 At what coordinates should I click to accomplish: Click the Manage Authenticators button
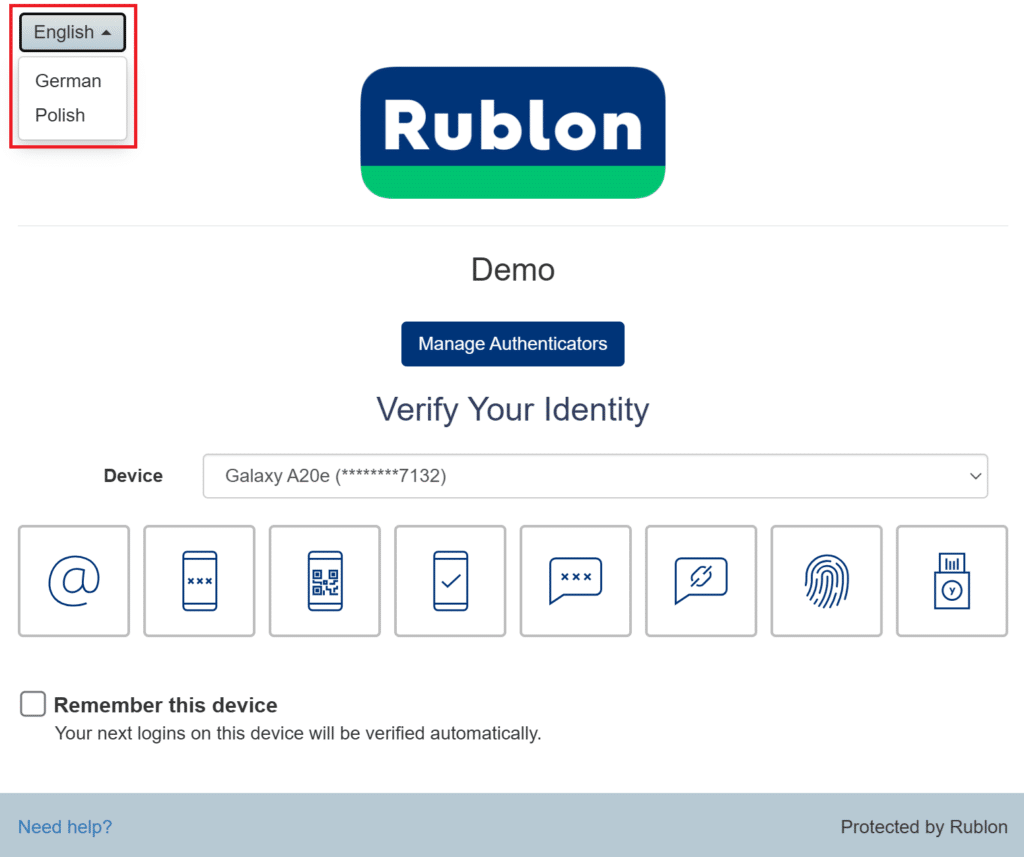pyautogui.click(x=512, y=344)
